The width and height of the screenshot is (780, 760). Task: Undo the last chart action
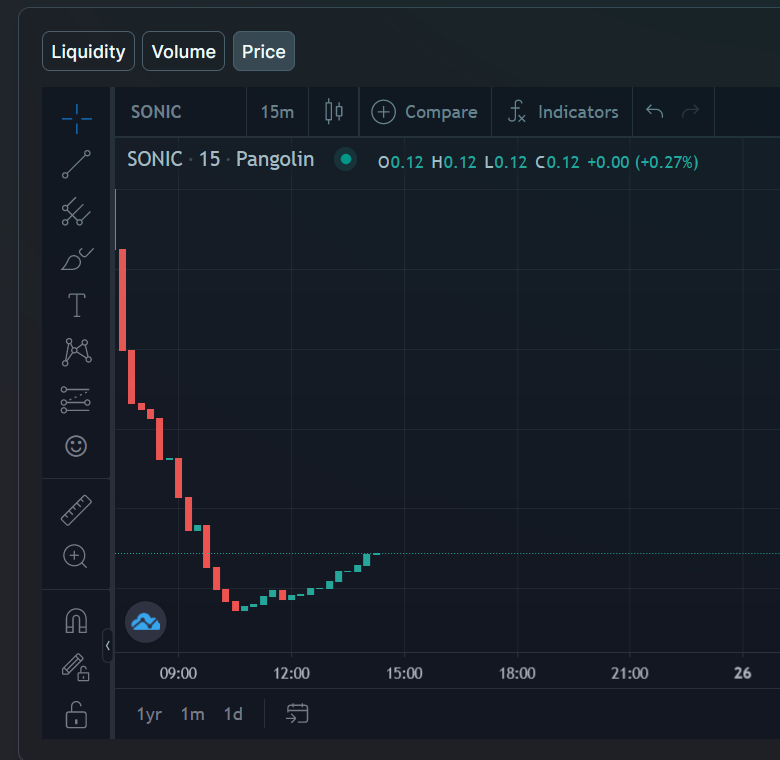pos(654,111)
